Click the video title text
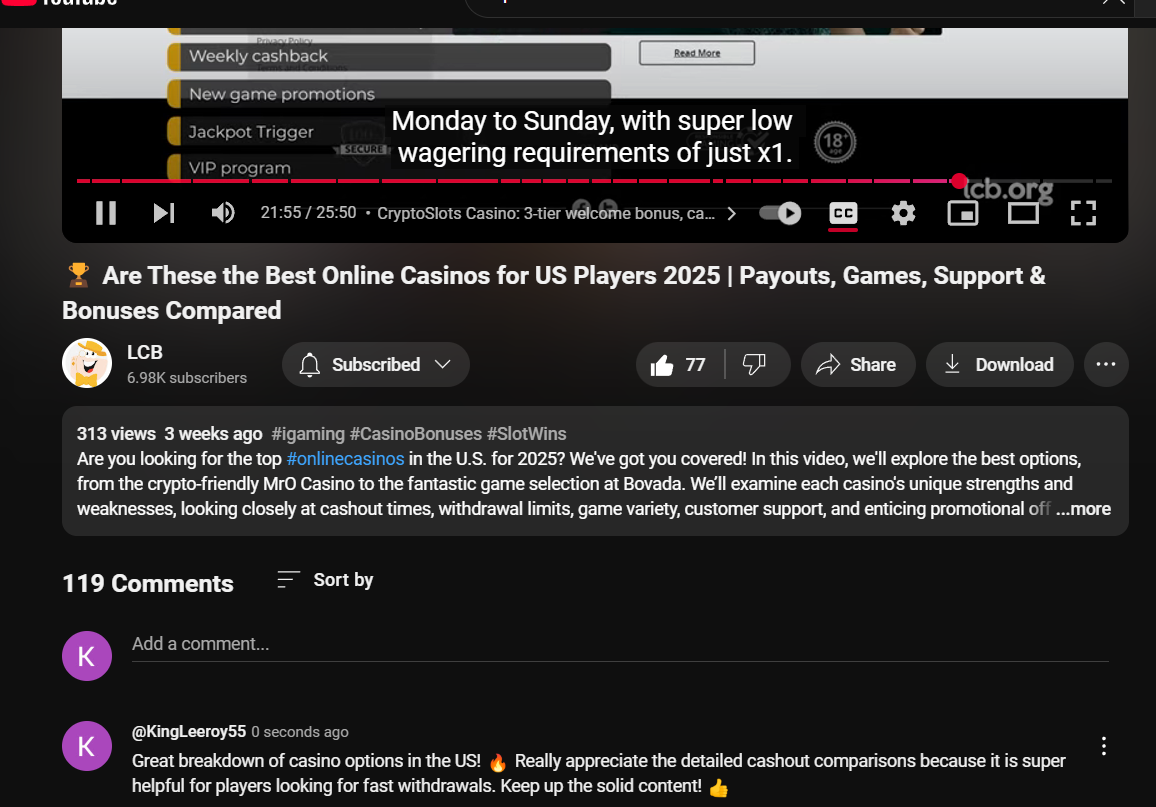1156x807 pixels. click(x=554, y=293)
